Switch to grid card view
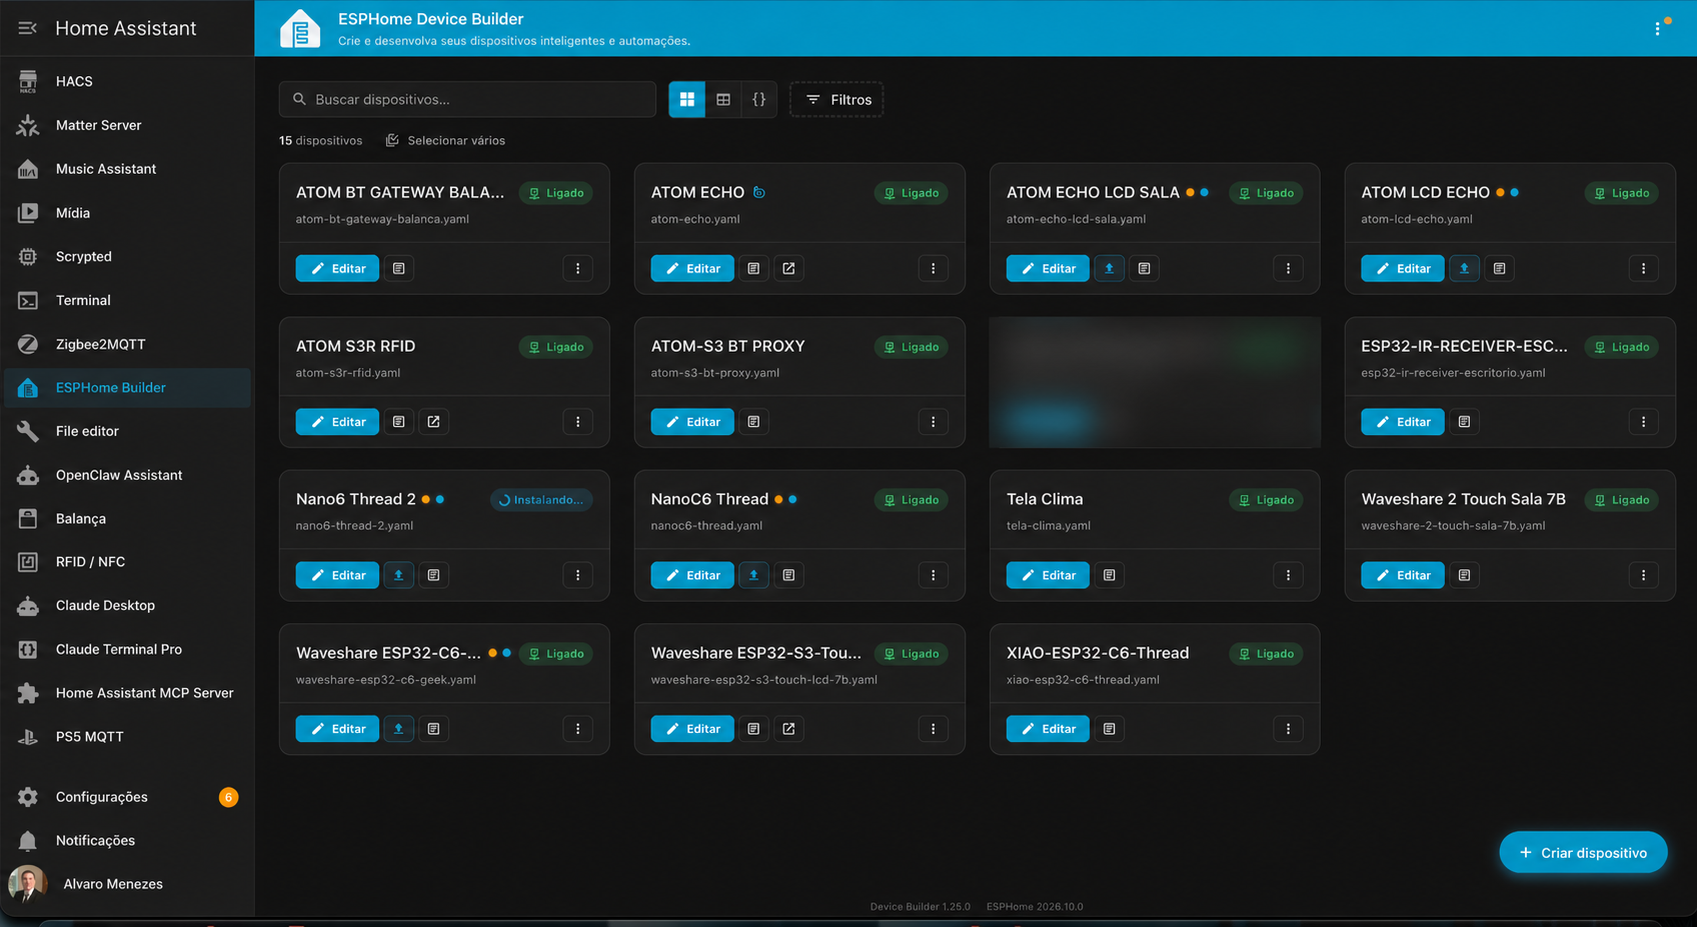 click(687, 99)
